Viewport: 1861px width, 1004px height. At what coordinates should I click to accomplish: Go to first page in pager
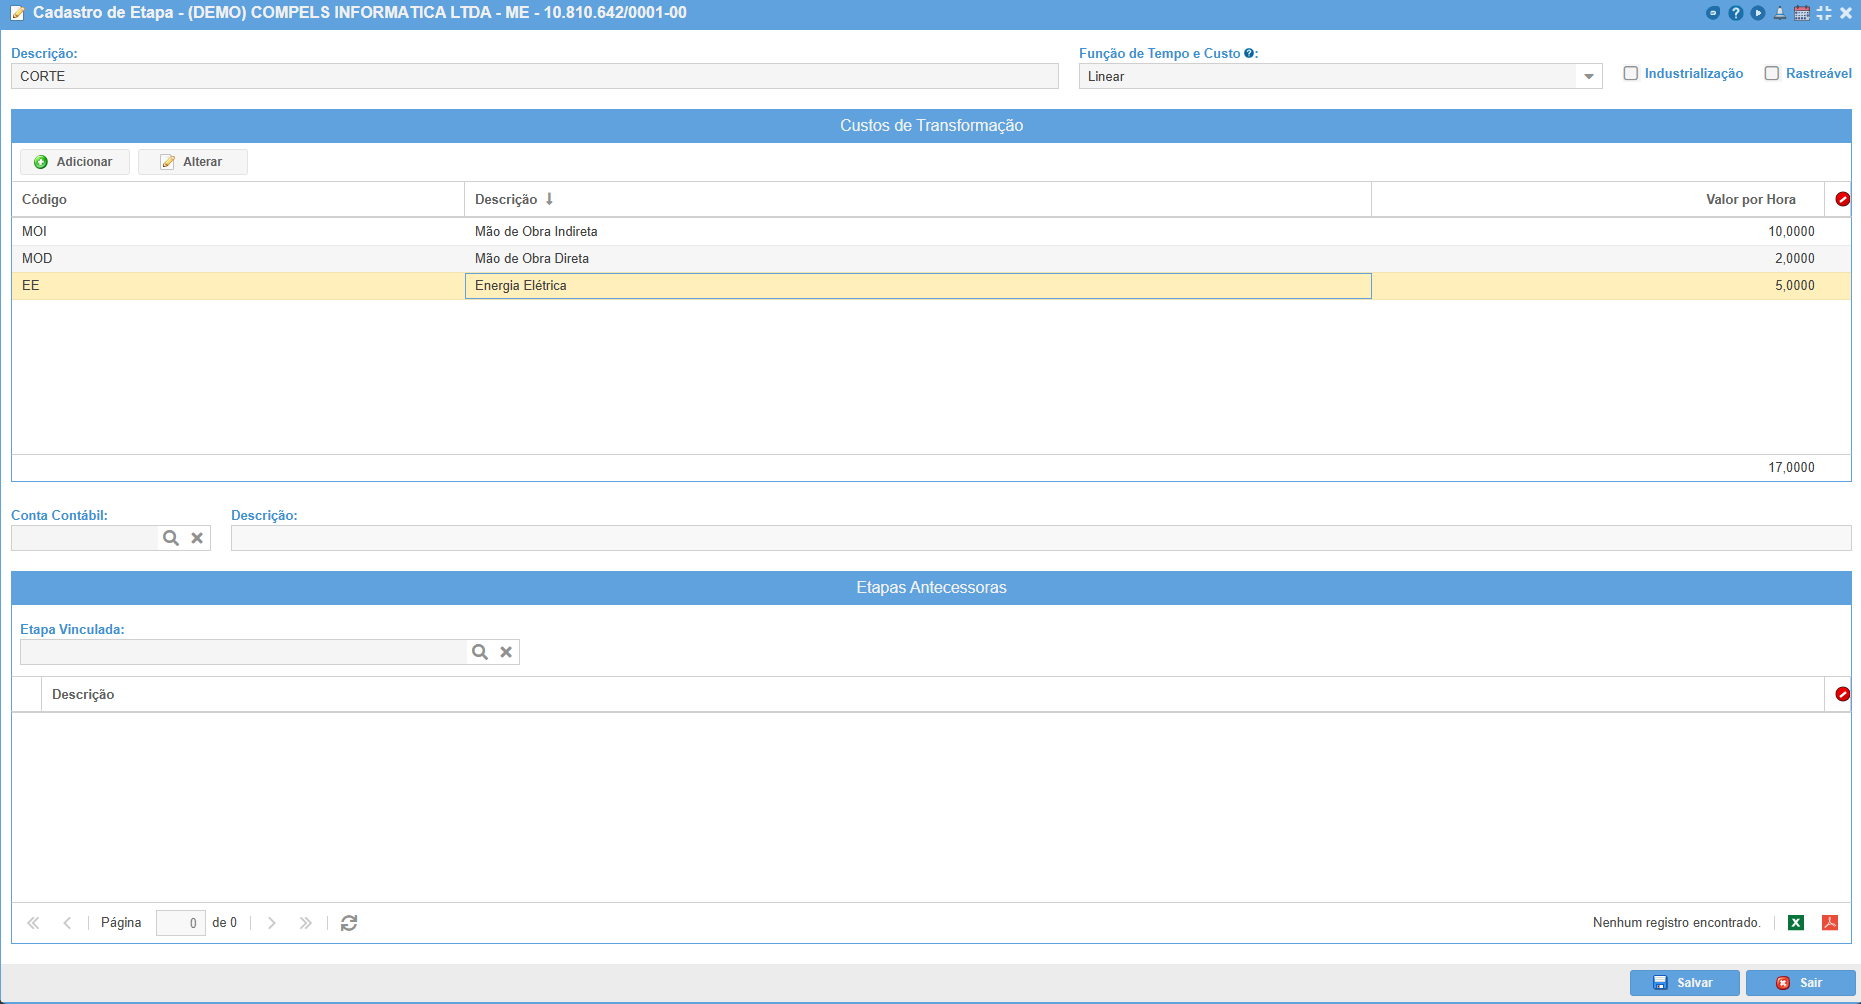point(33,923)
